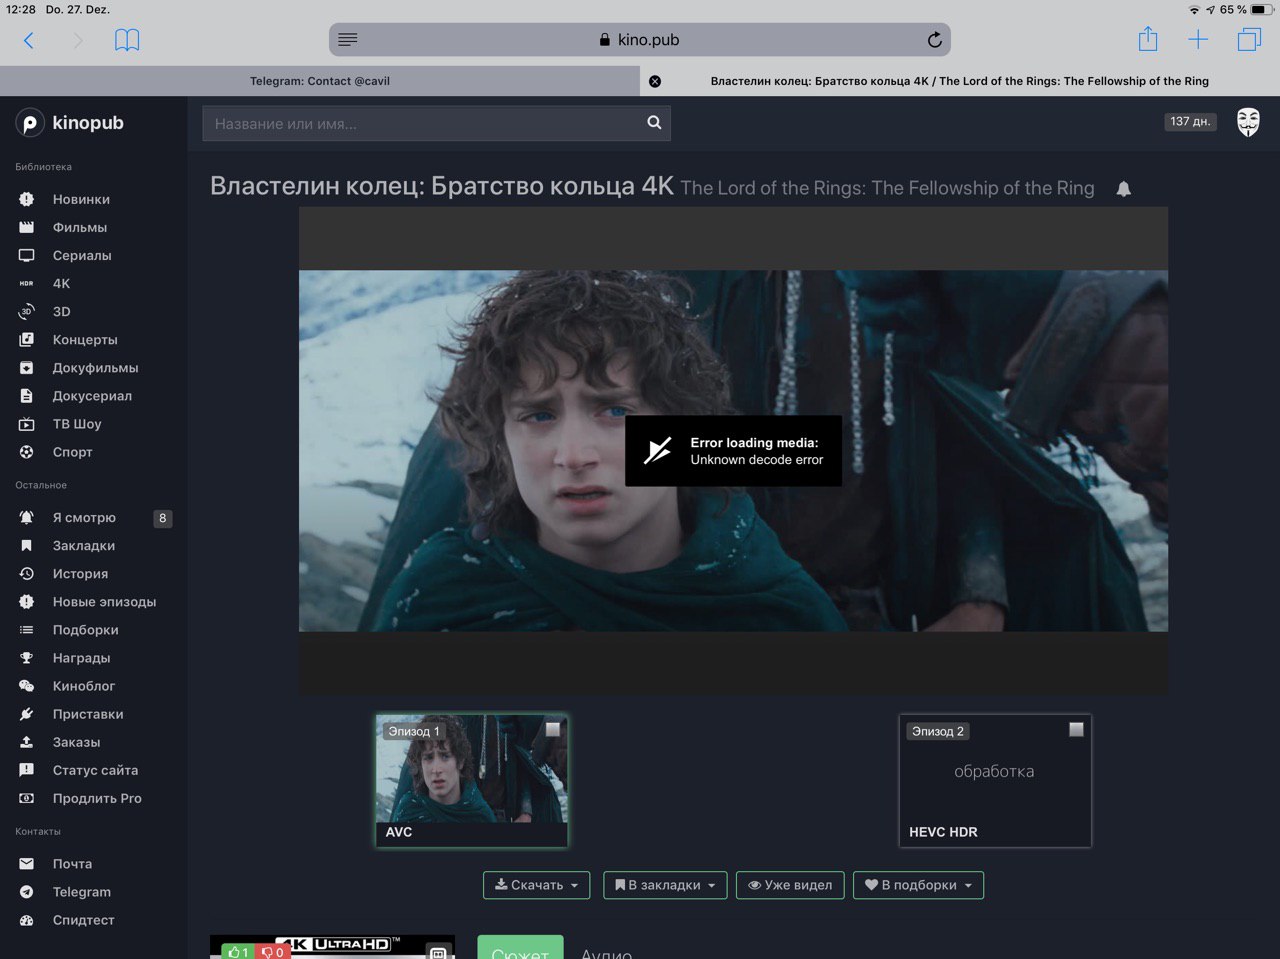Go back with Safari's back arrow

pos(29,40)
